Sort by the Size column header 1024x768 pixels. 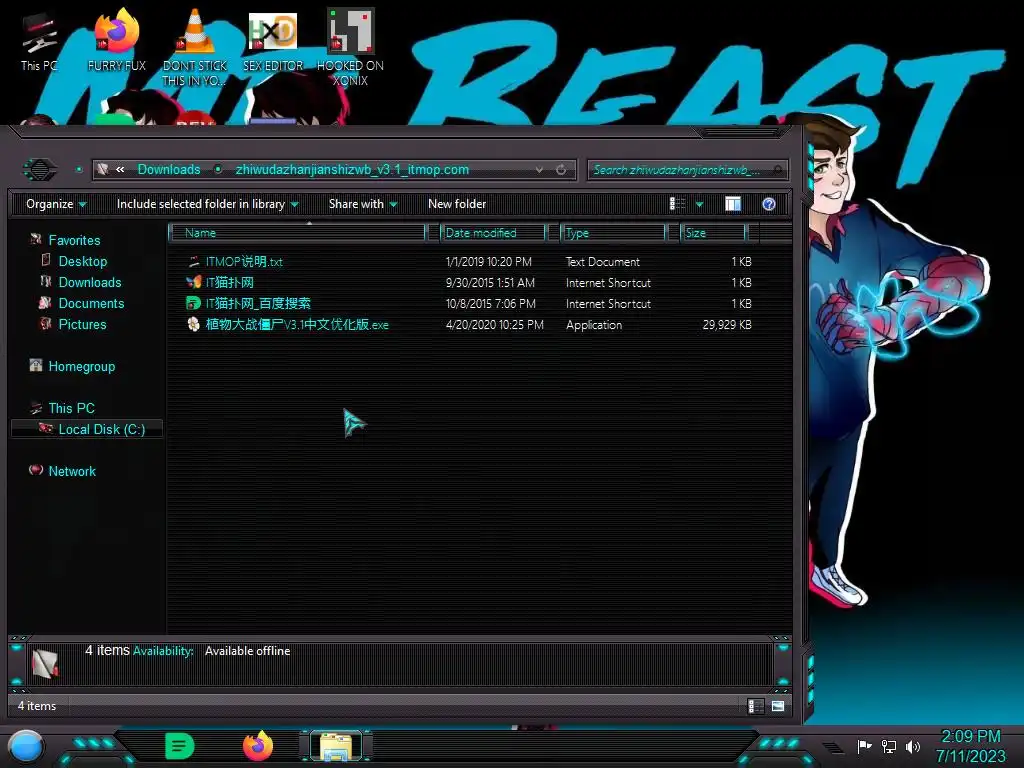(713, 232)
